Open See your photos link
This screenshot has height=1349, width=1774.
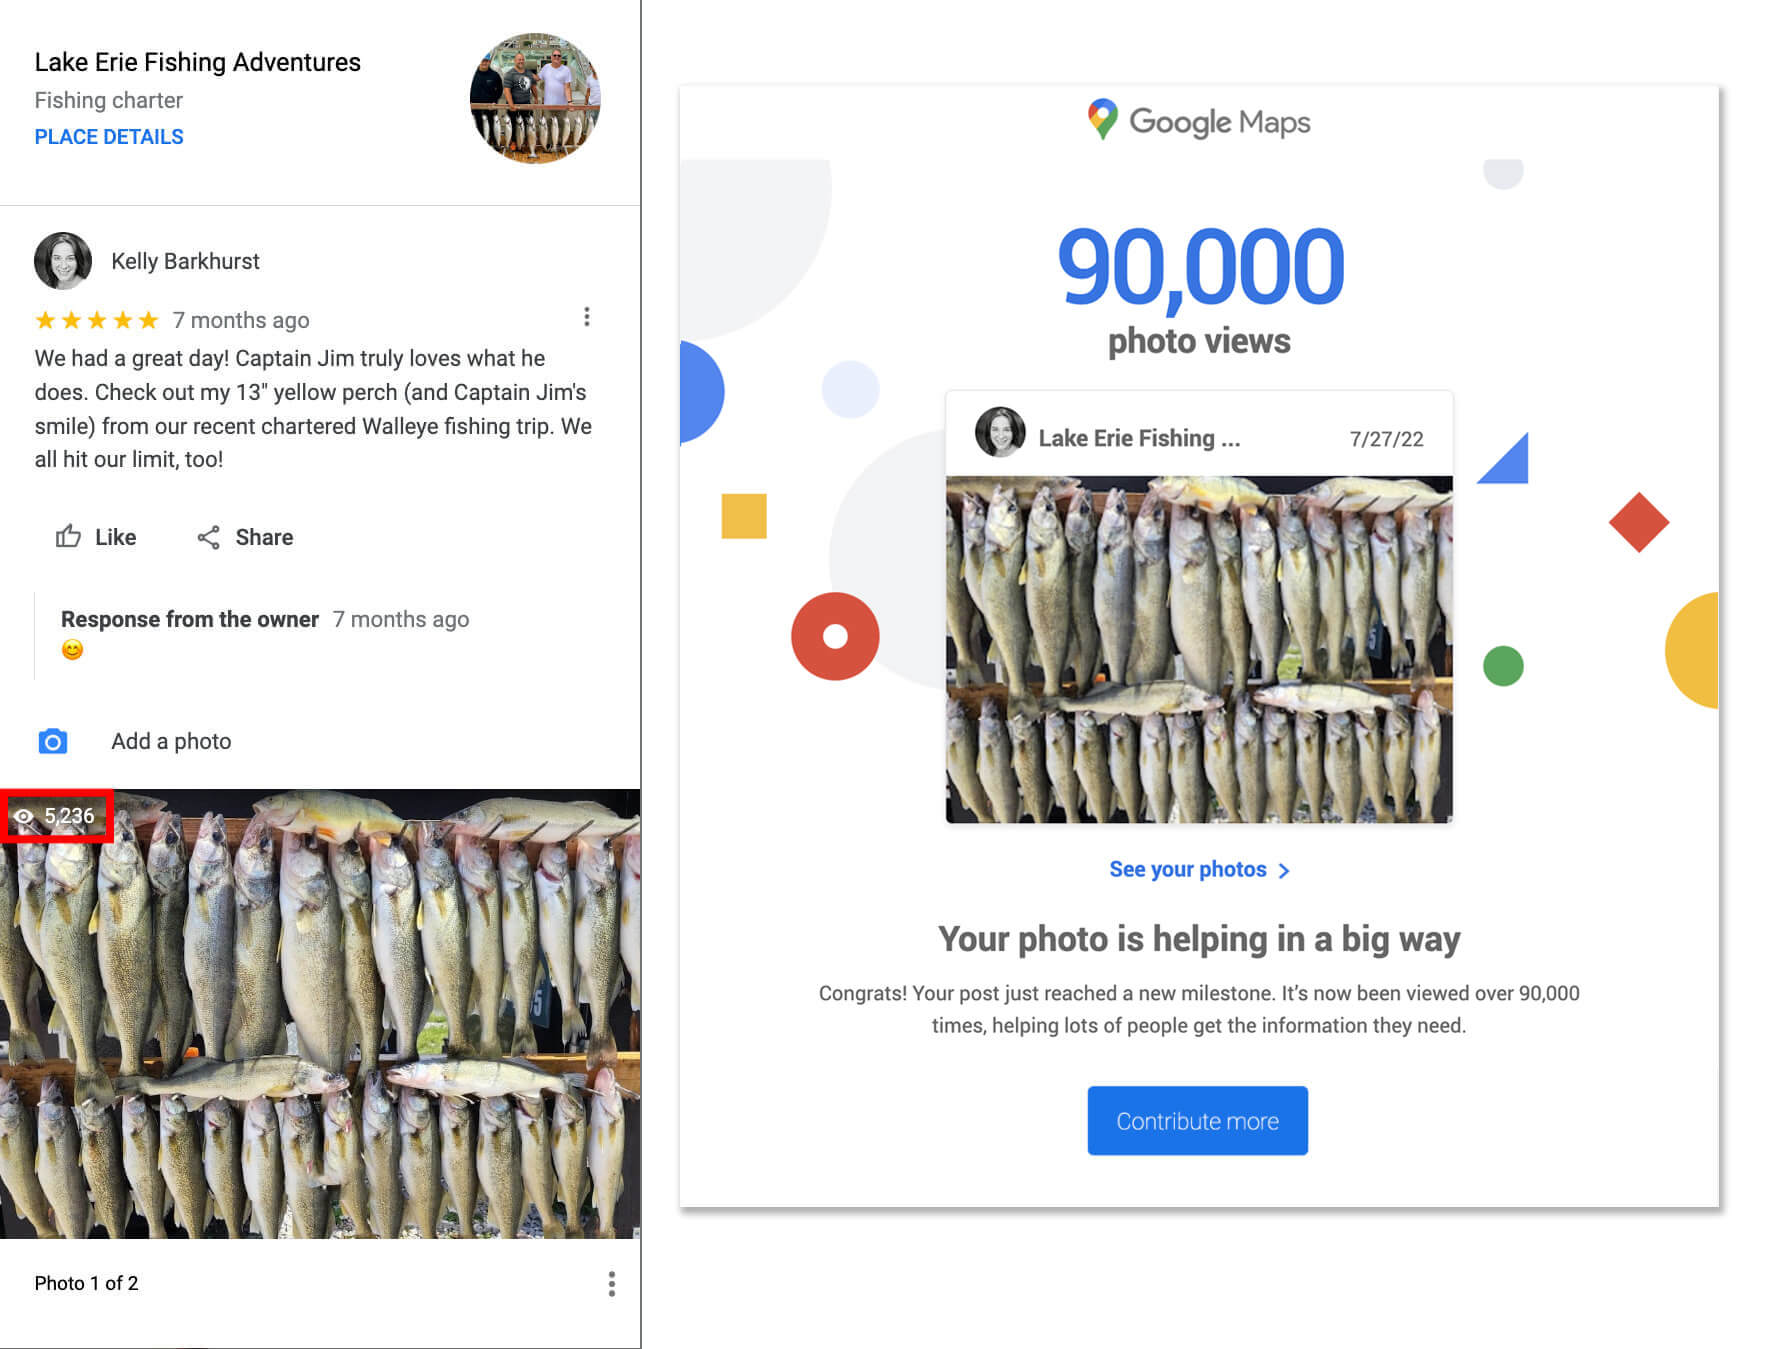[x=1188, y=869]
